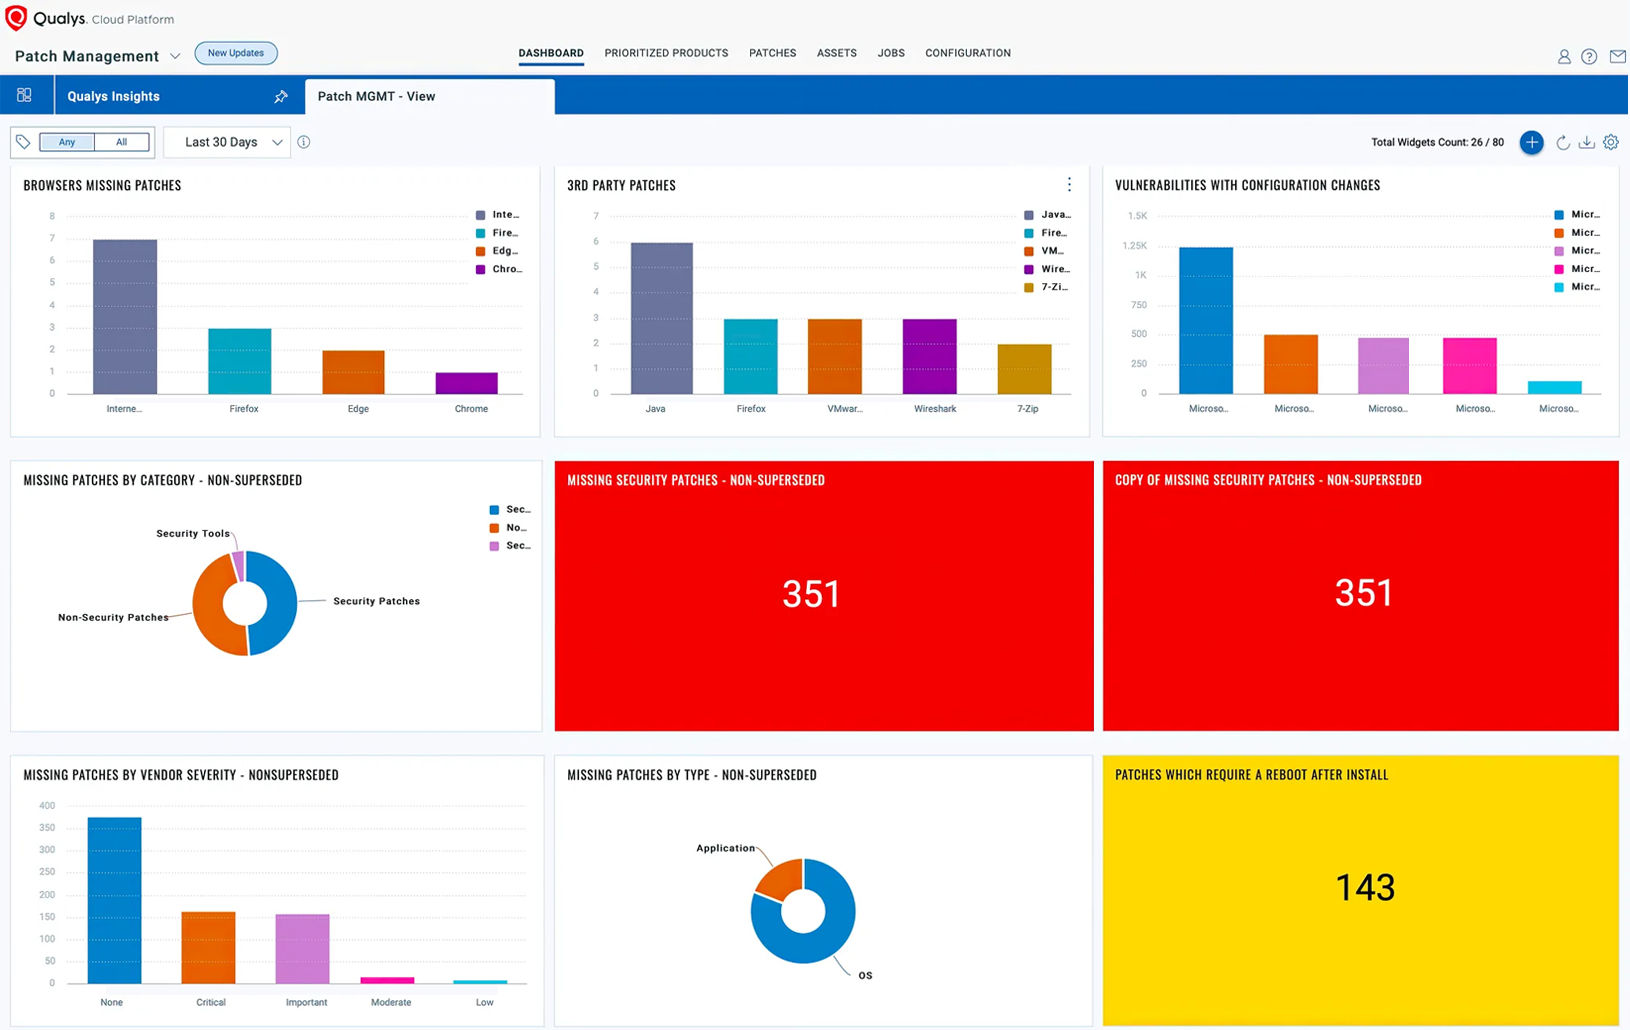The image size is (1630, 1030).
Task: Open dashboard settings gear icon
Action: 1611,142
